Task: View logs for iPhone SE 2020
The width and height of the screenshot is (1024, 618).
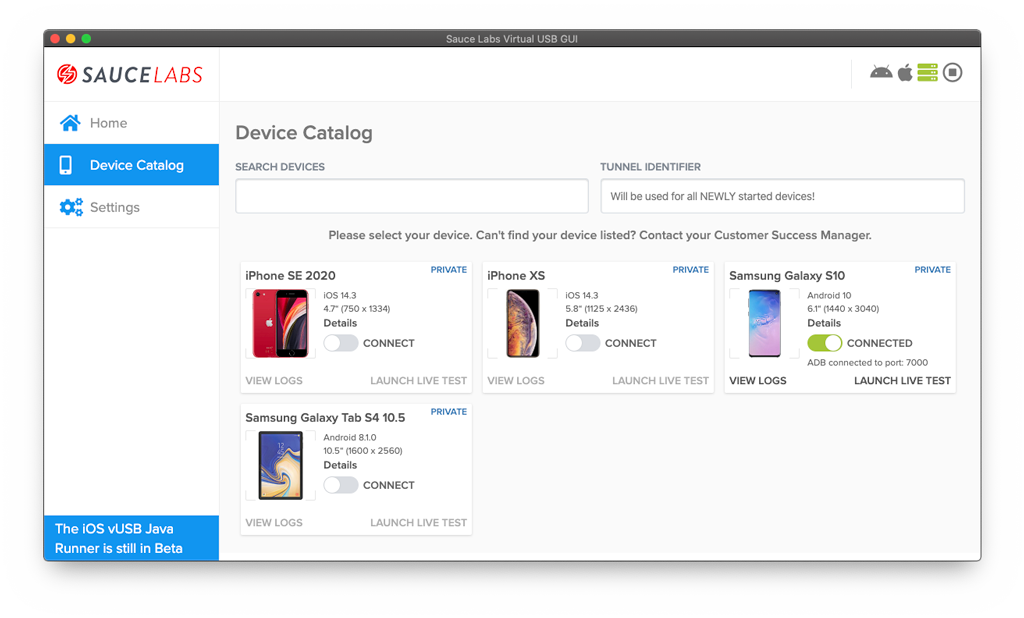Action: (x=274, y=380)
